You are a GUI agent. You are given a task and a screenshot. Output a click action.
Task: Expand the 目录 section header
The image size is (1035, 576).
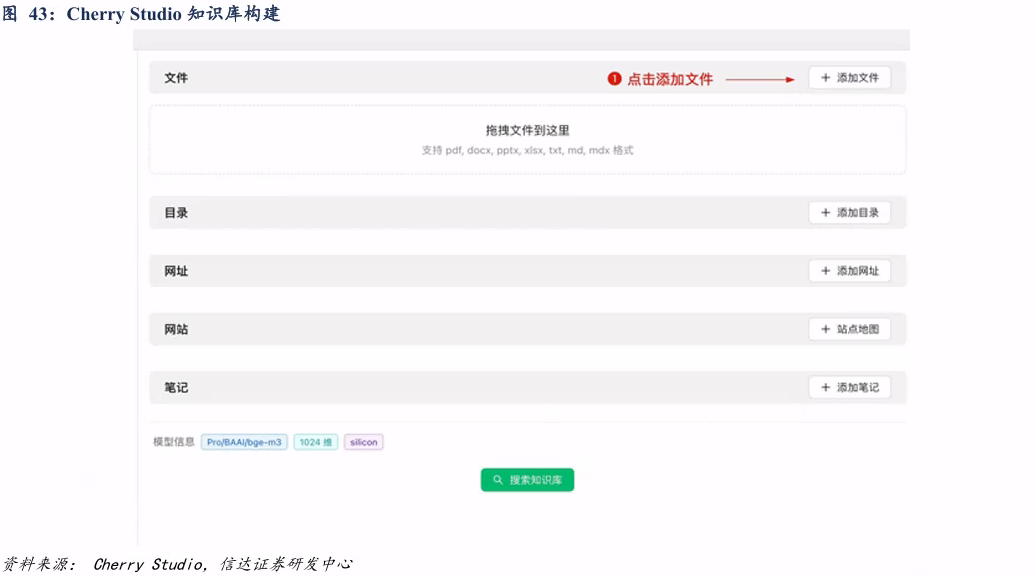coord(176,213)
